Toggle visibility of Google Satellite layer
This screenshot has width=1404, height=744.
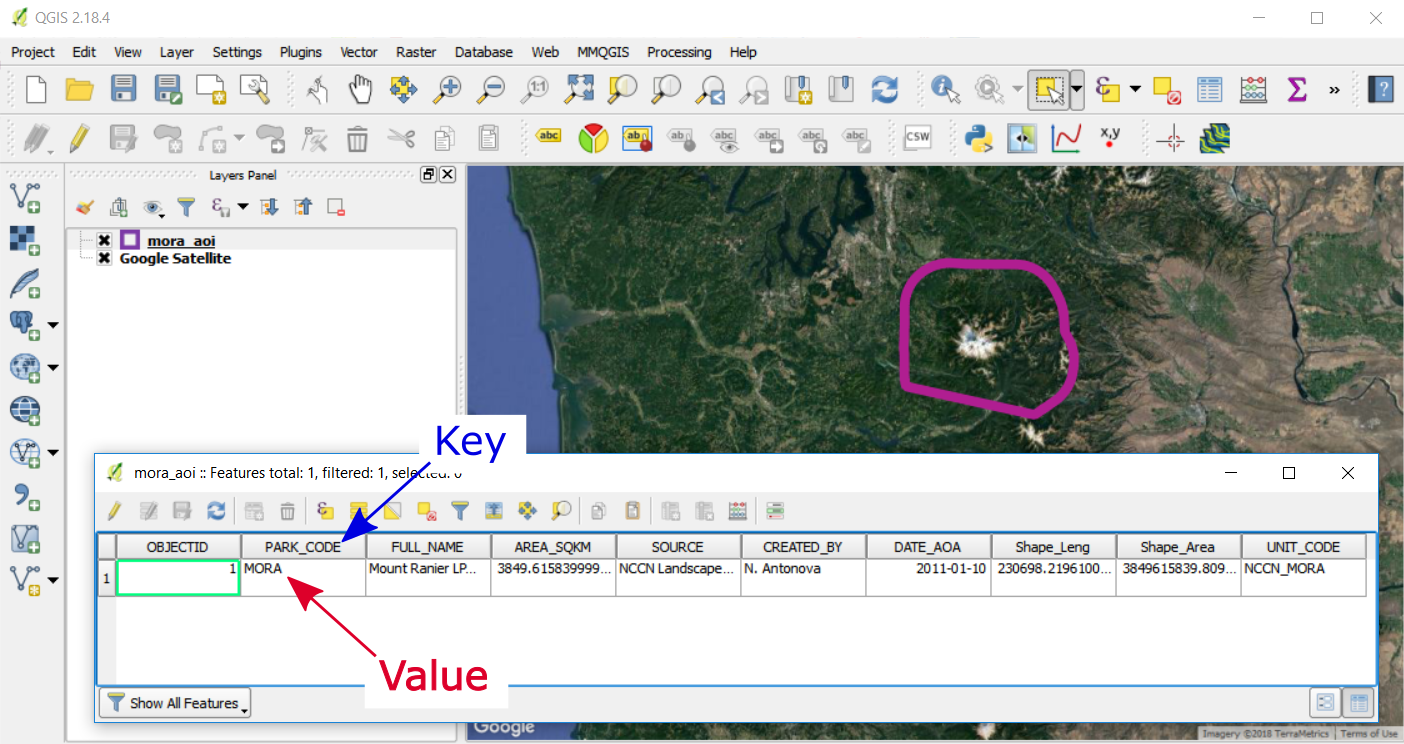tap(104, 258)
